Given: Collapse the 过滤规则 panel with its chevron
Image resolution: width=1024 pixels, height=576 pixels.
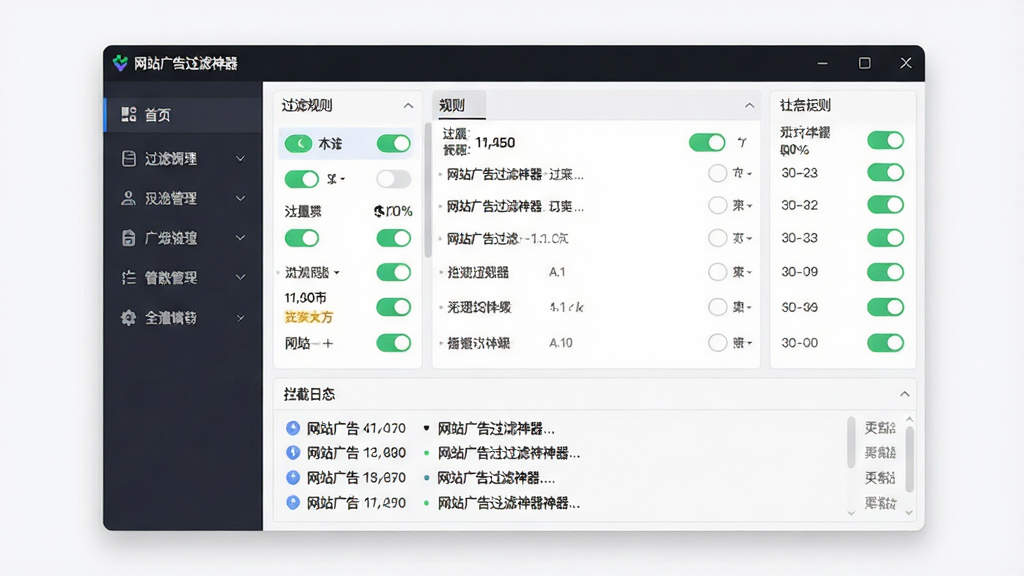Looking at the screenshot, I should [x=408, y=105].
